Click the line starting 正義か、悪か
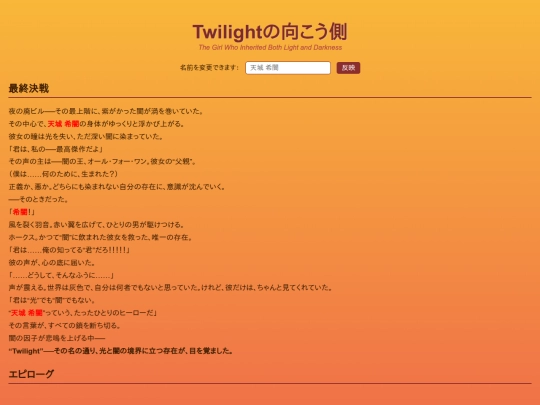 117,187
